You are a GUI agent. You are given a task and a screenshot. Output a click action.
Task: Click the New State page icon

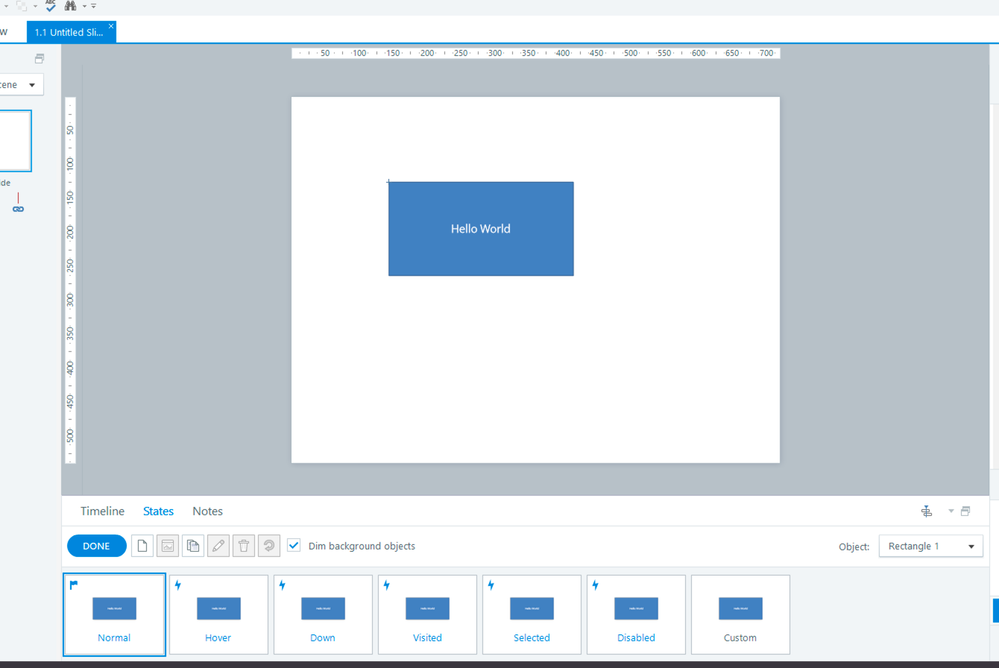142,546
